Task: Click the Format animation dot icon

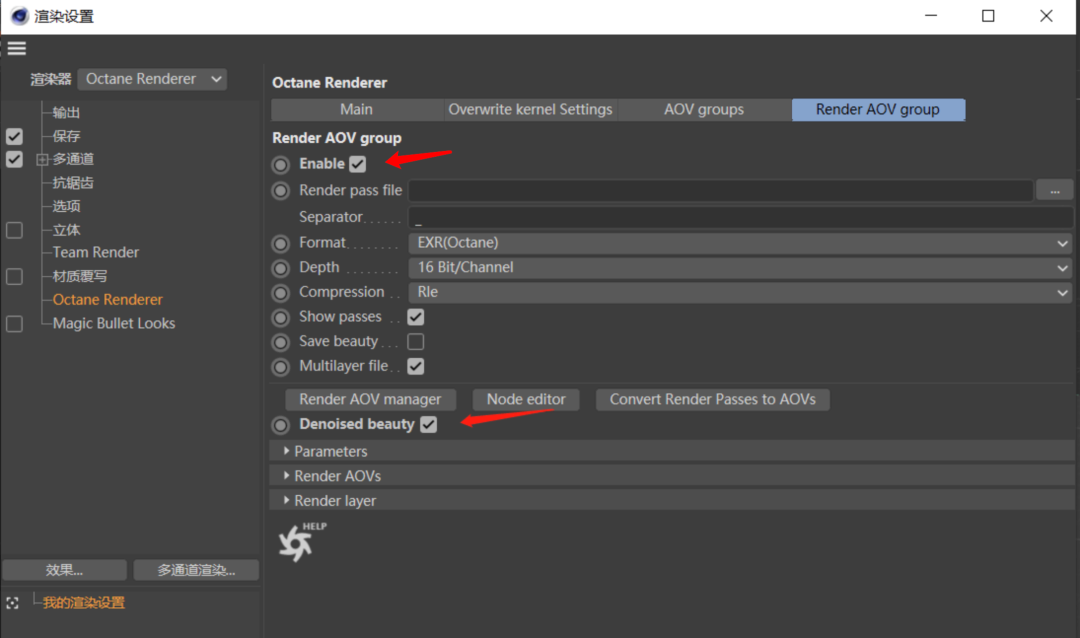Action: tap(280, 243)
